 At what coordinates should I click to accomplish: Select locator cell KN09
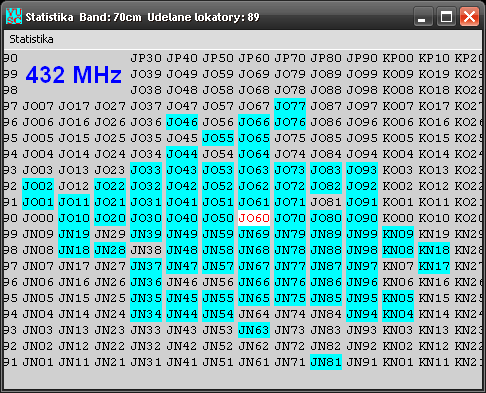point(398,234)
